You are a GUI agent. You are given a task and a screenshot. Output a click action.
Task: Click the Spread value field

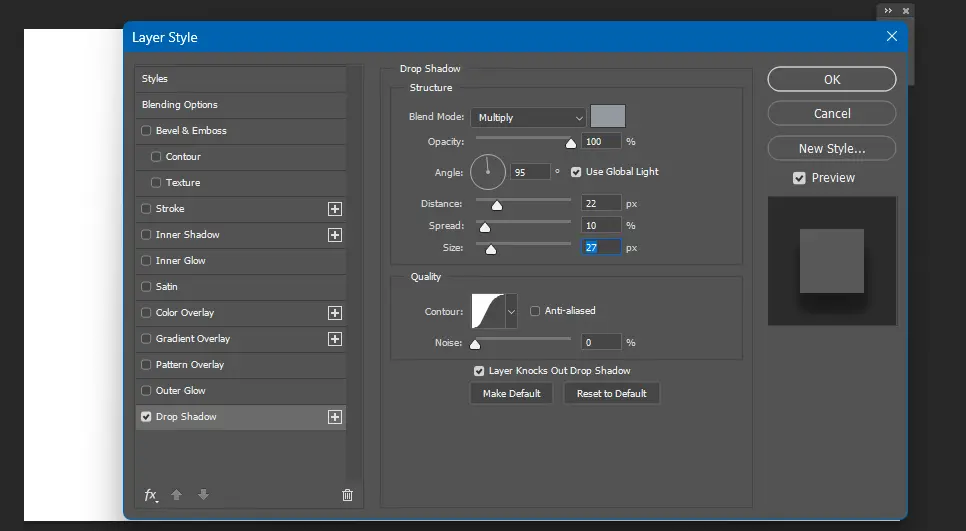click(601, 225)
